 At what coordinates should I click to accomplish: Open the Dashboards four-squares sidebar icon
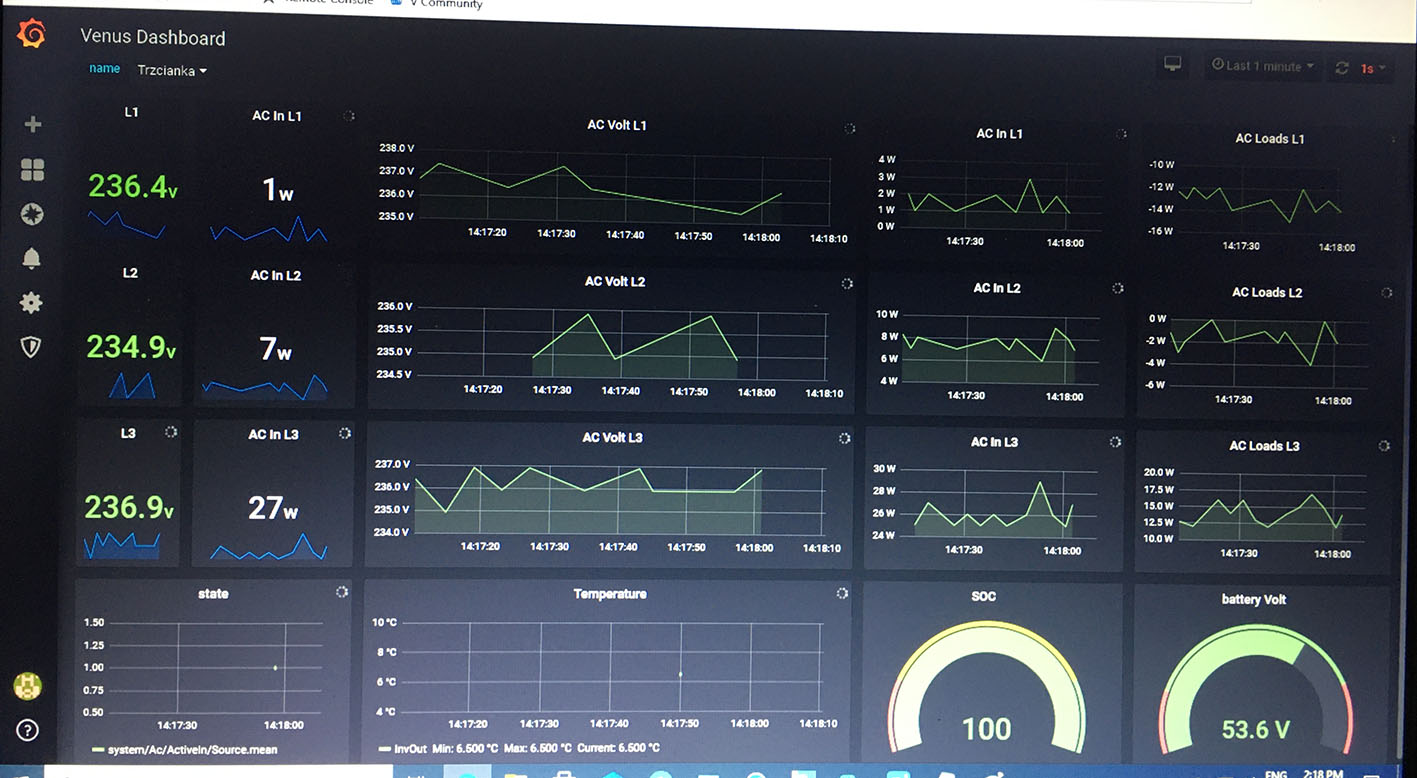point(32,170)
